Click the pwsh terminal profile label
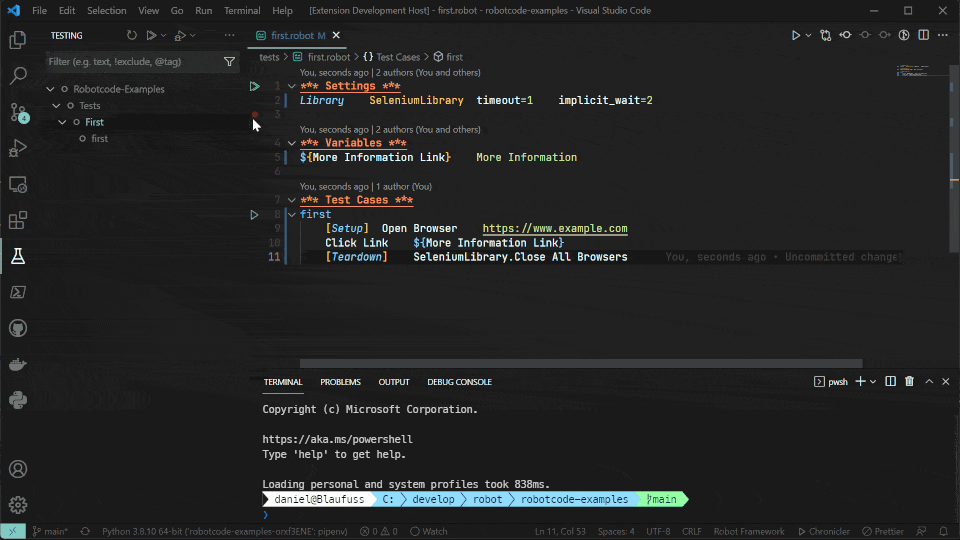 tap(831, 381)
